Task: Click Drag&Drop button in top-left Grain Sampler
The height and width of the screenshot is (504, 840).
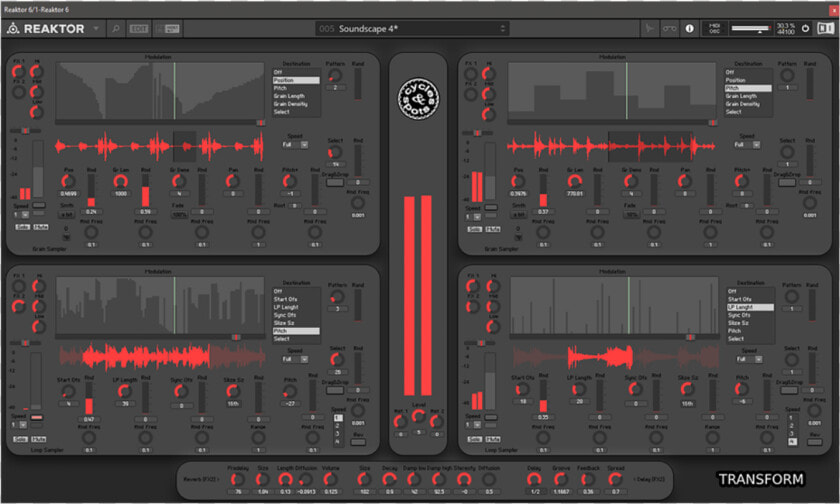Action: coord(335,183)
